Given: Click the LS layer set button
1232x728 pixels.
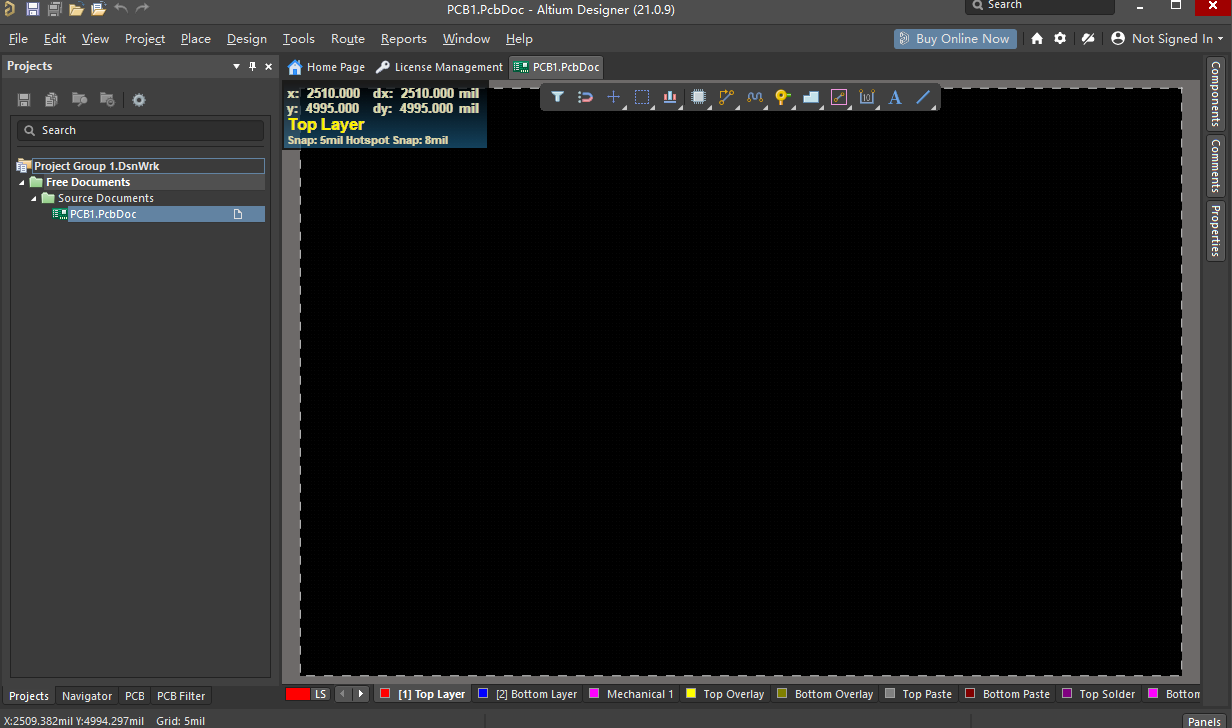Looking at the screenshot, I should [320, 694].
